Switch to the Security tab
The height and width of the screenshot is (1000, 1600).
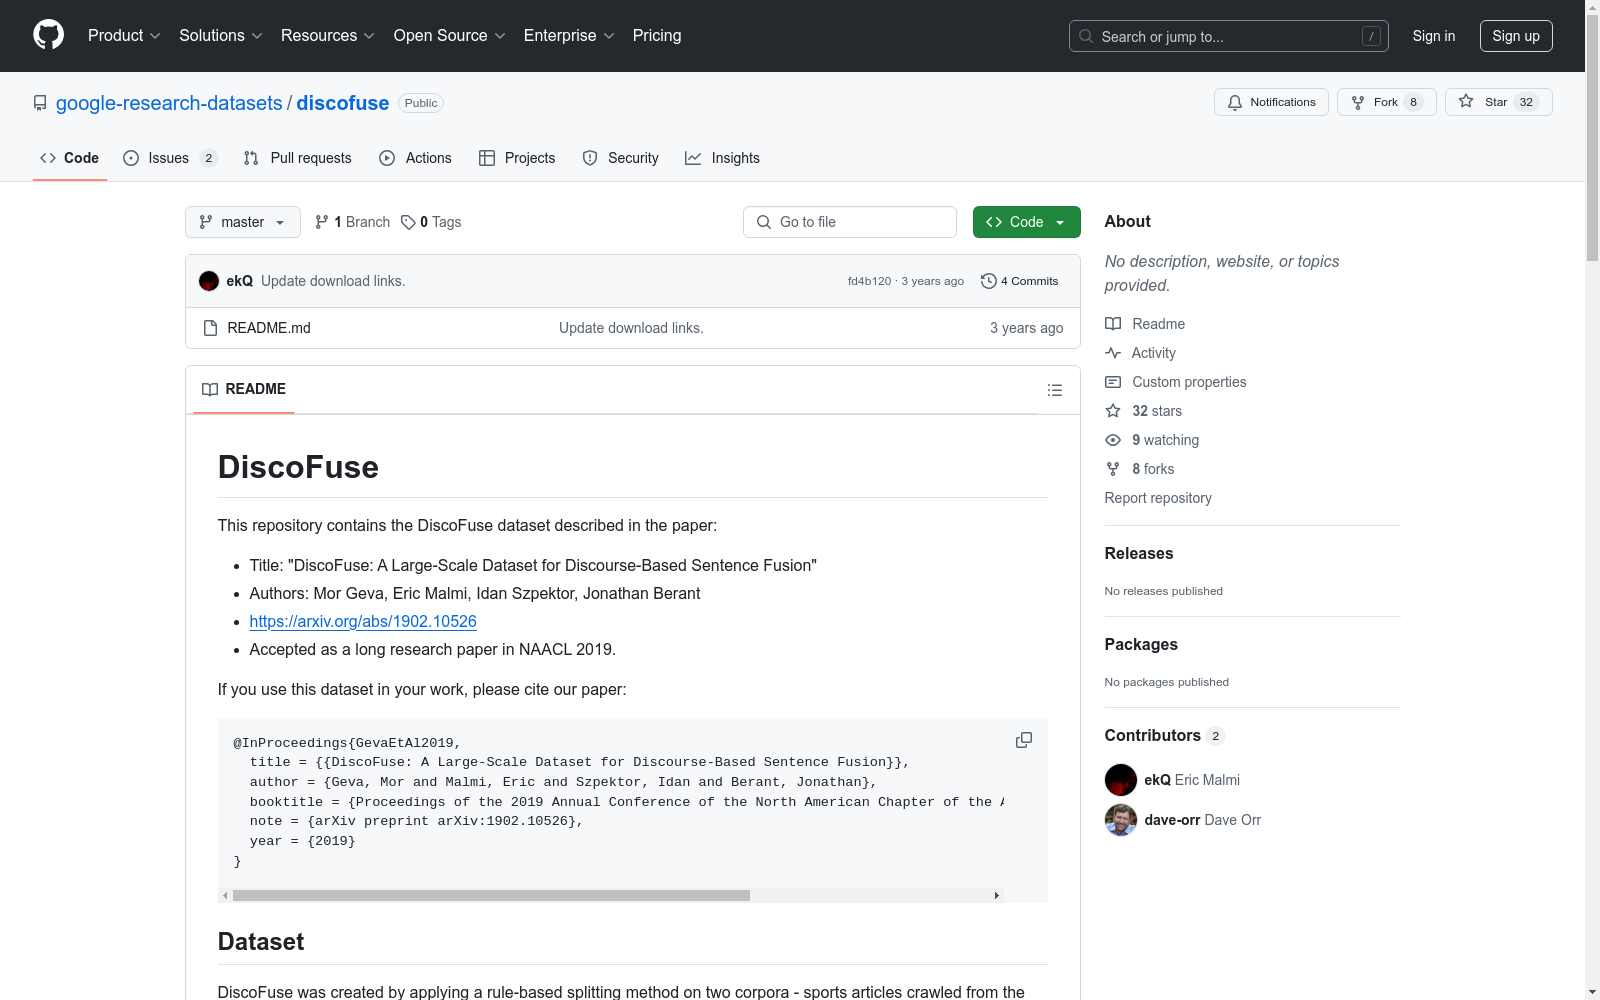tap(620, 158)
